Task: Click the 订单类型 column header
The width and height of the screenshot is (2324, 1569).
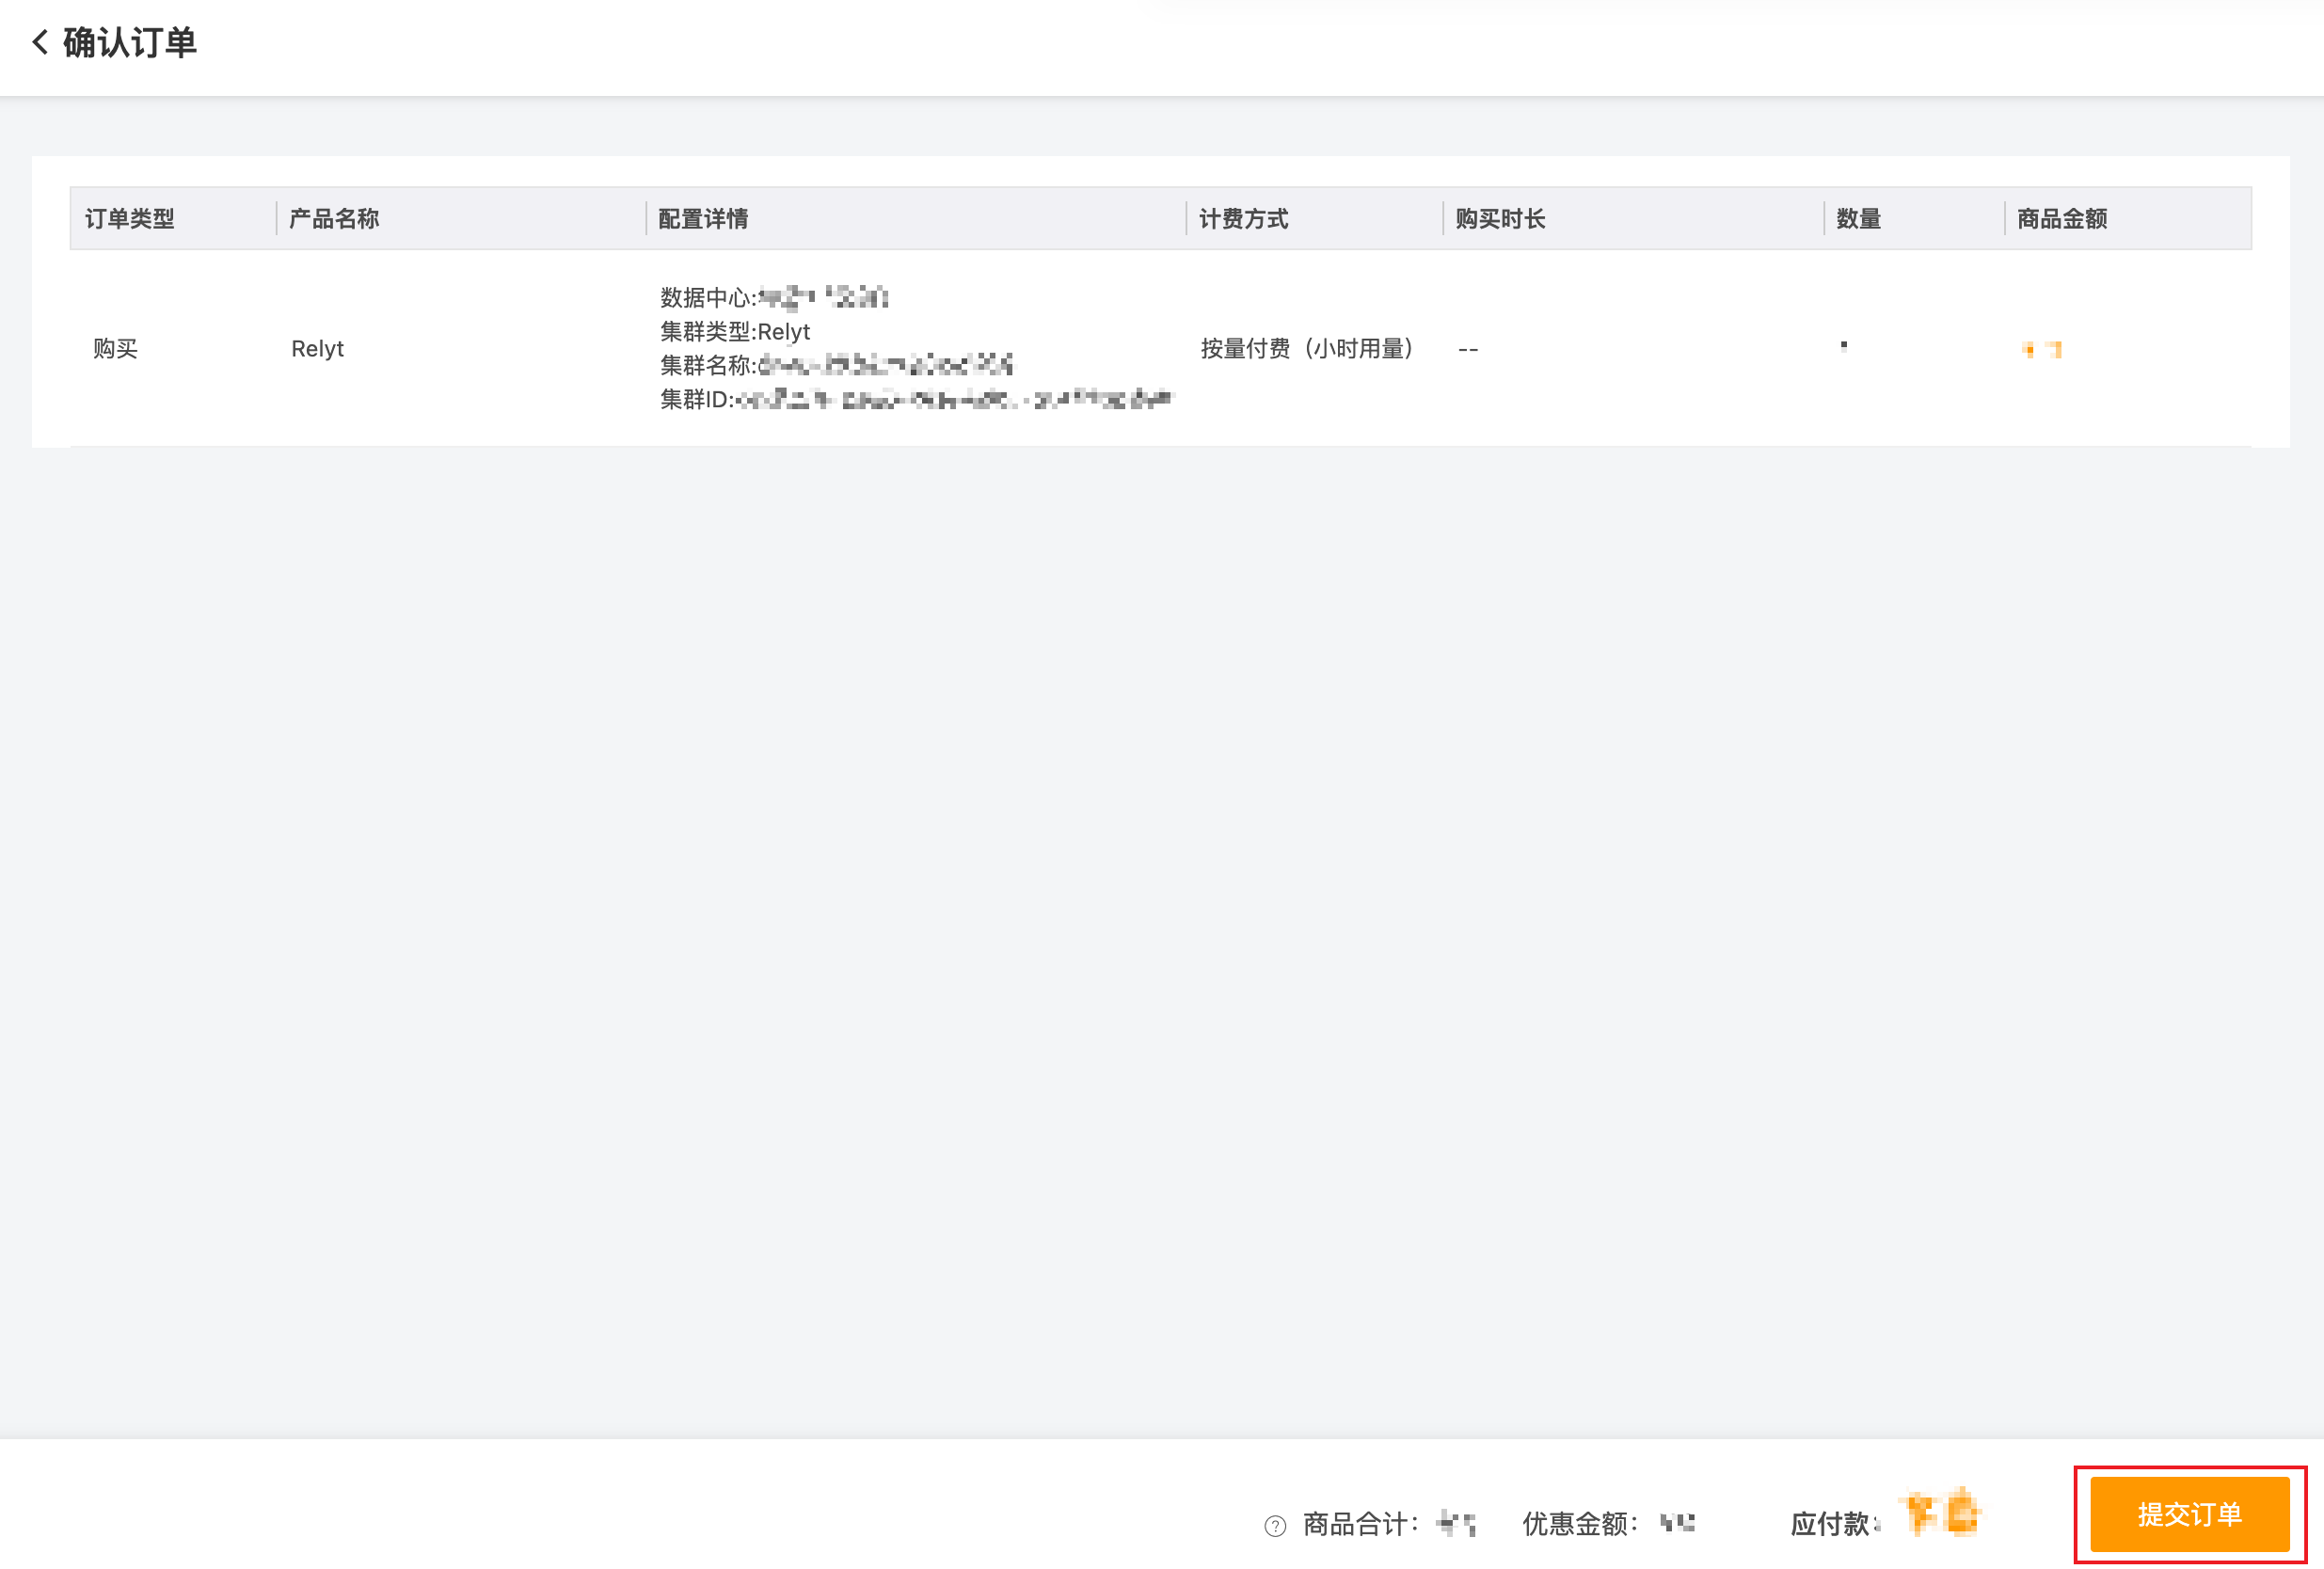Action: click(130, 218)
